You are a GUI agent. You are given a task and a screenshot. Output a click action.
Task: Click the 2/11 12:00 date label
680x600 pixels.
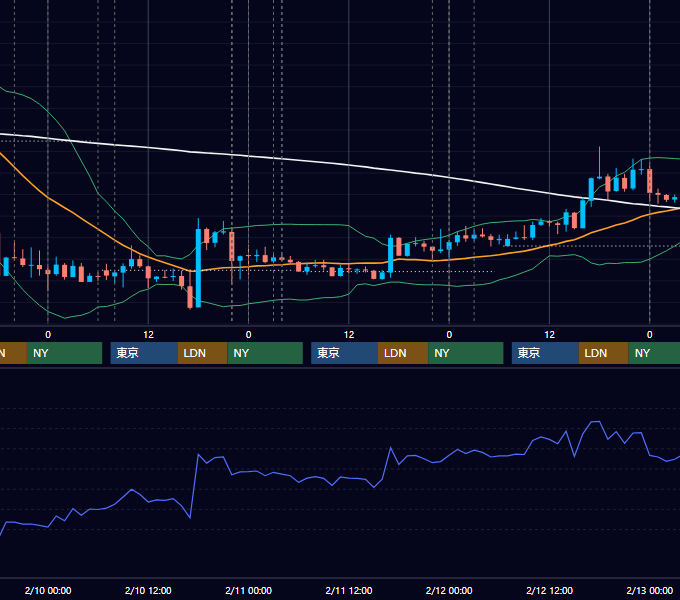[x=349, y=590]
